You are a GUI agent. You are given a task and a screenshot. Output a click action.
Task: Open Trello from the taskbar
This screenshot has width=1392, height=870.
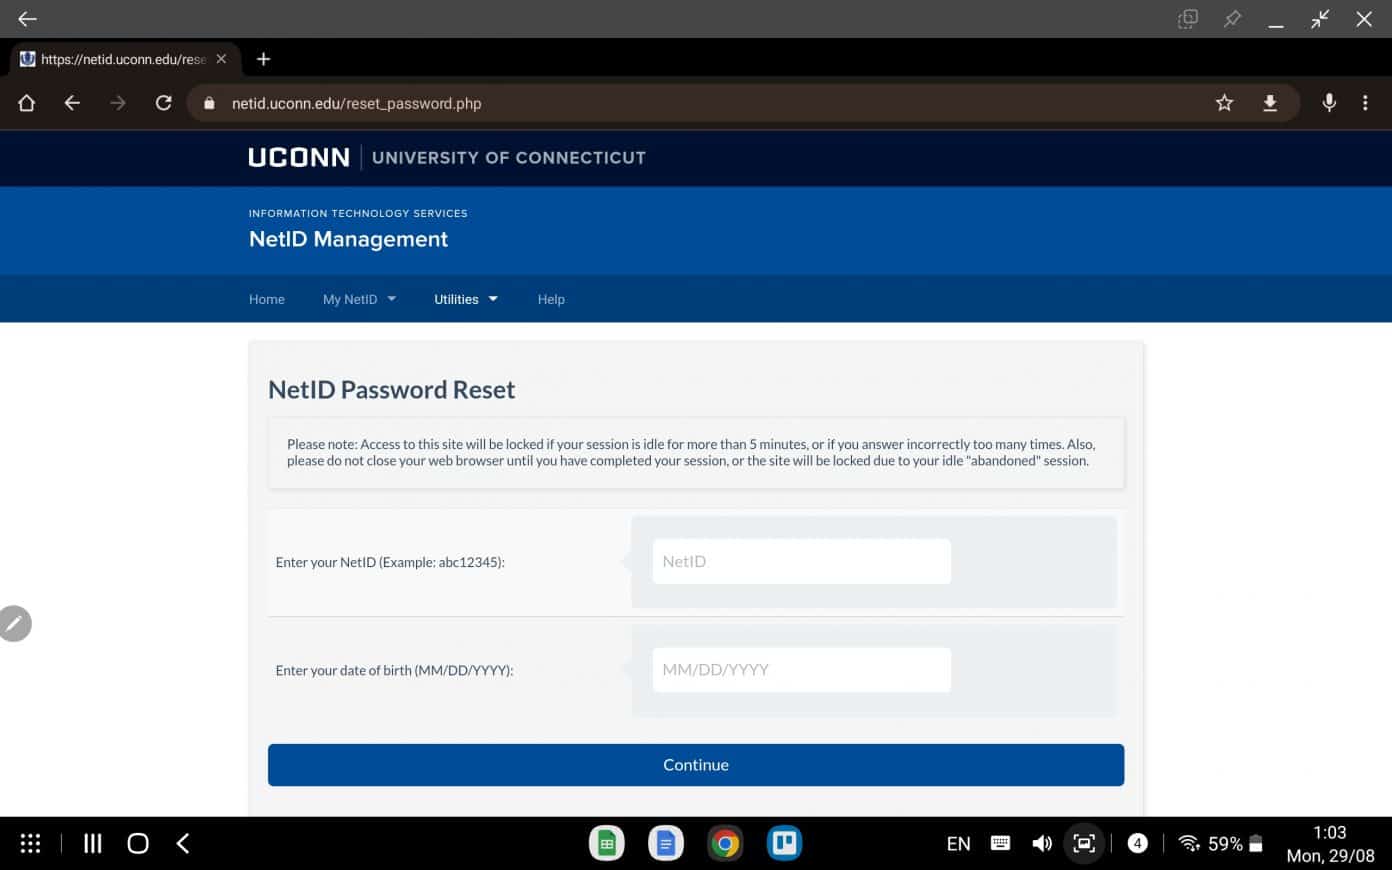(784, 843)
